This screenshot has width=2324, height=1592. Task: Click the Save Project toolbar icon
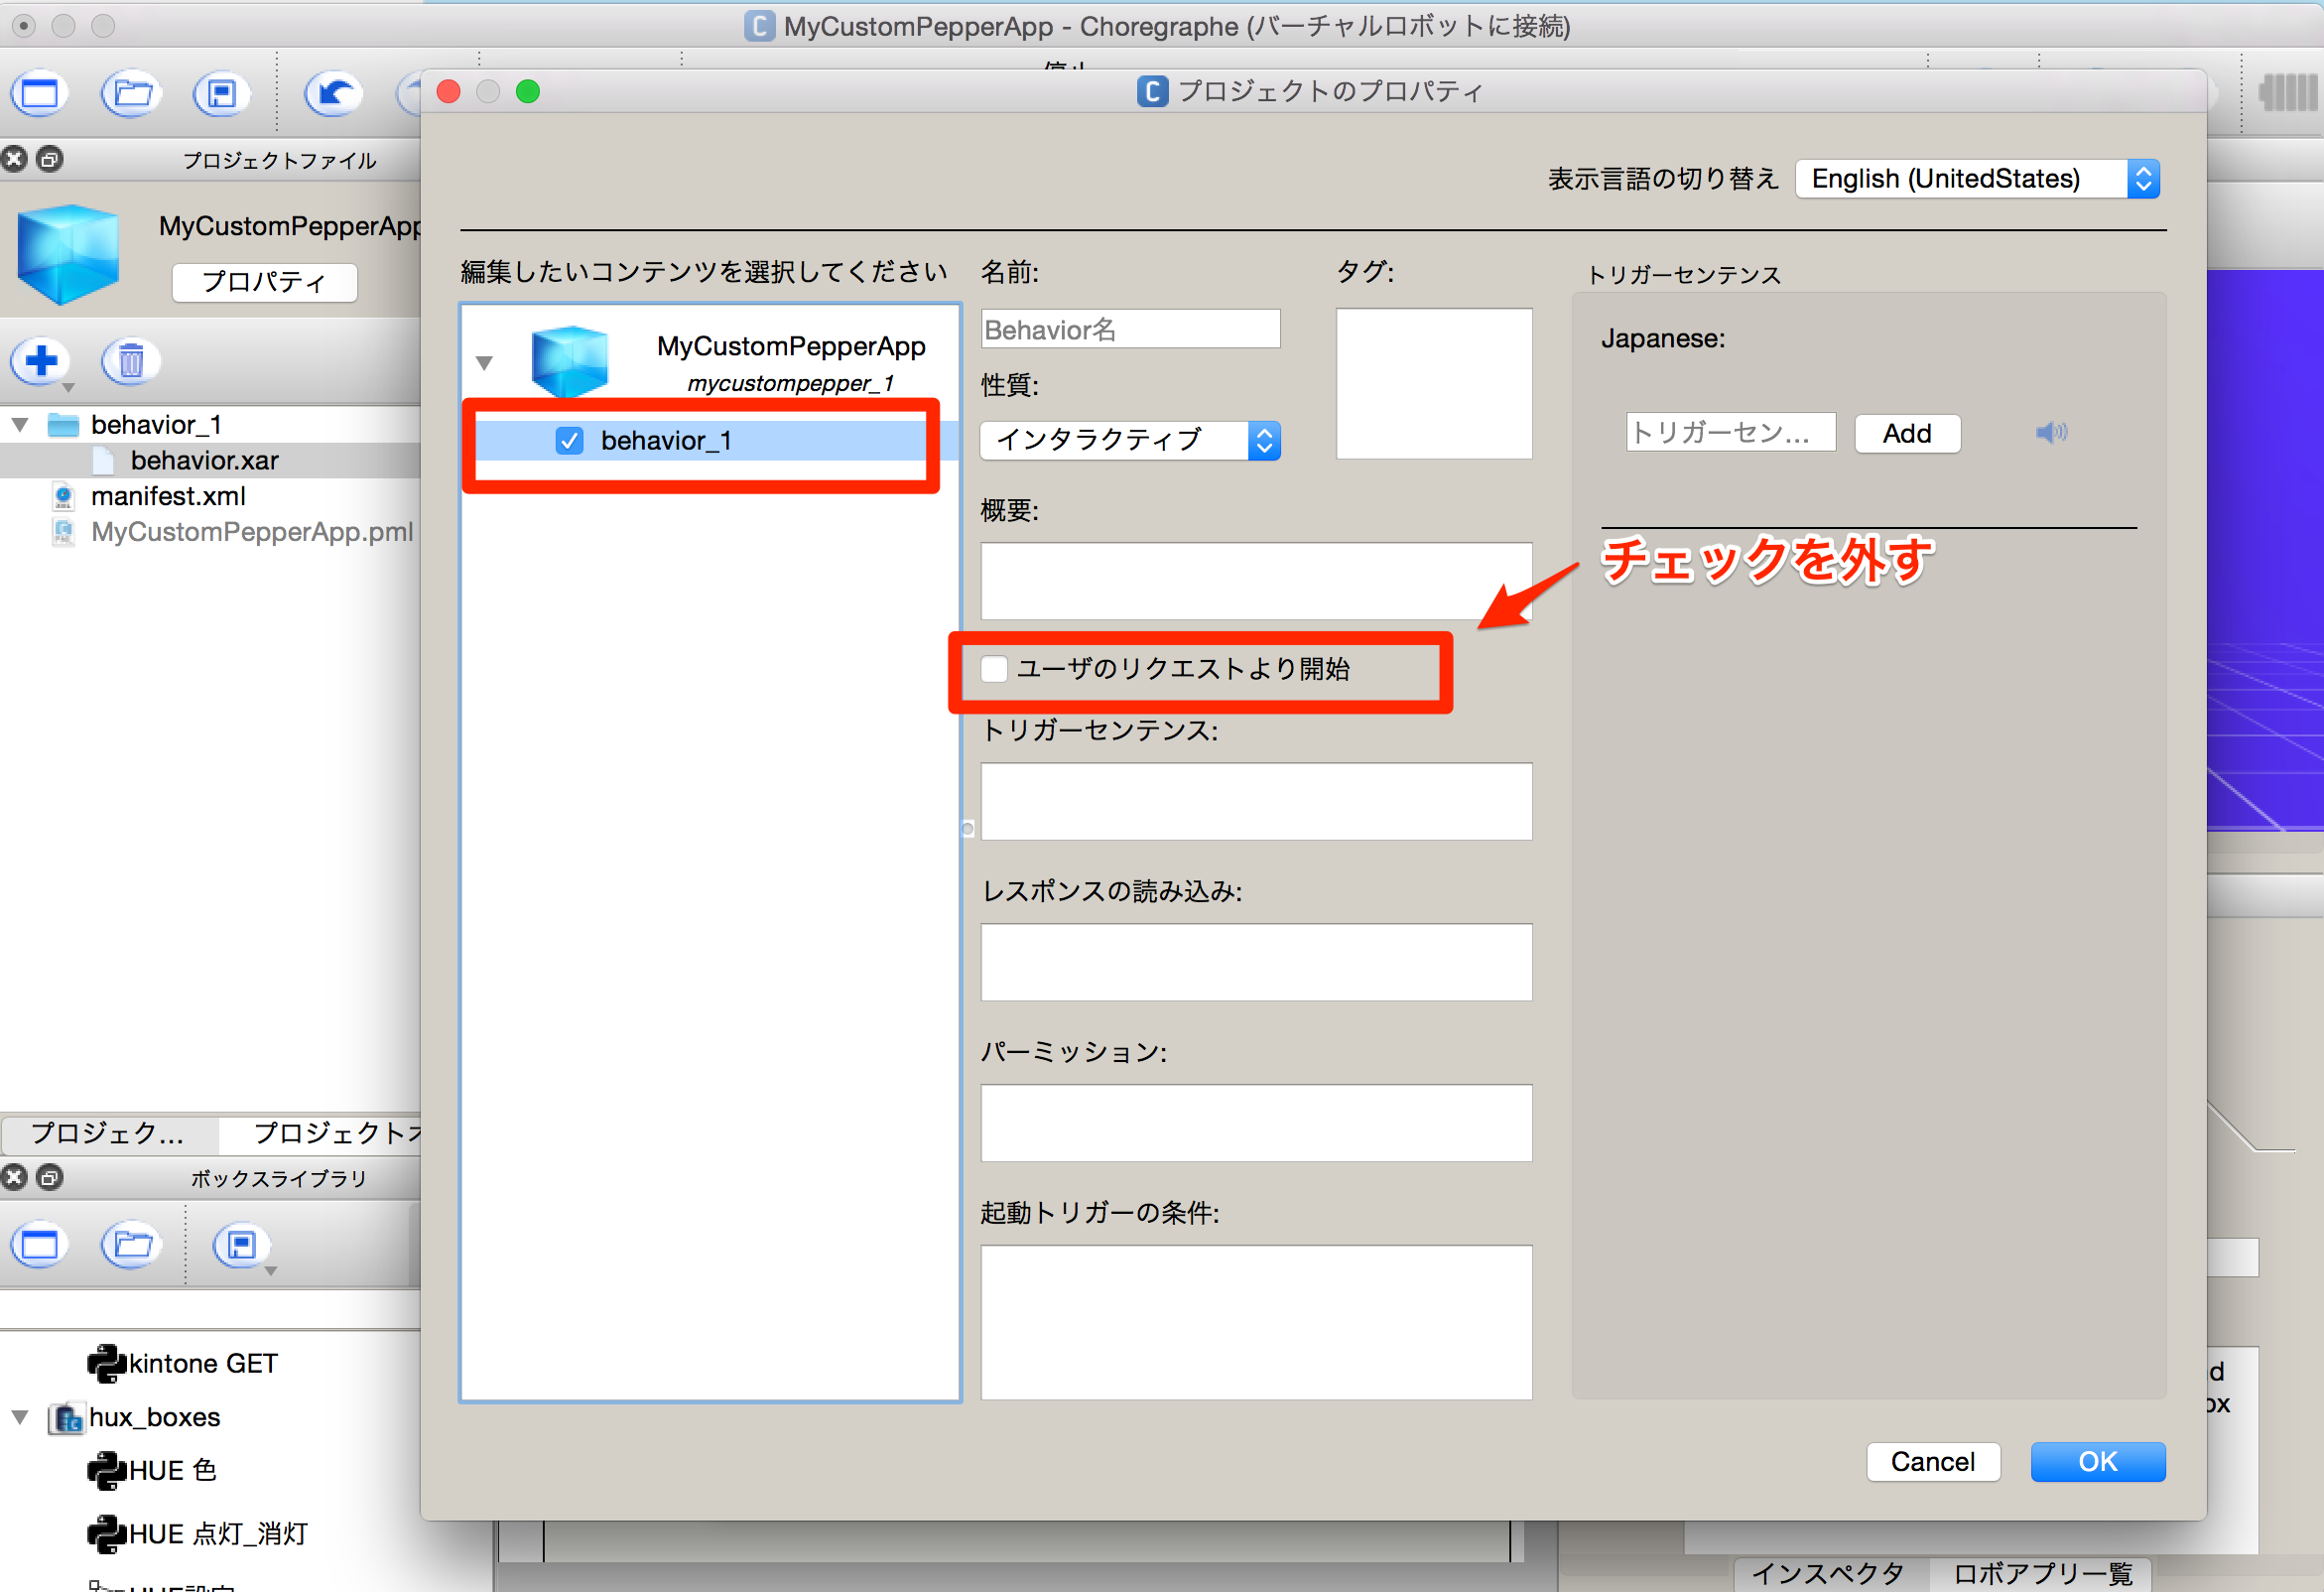click(222, 95)
